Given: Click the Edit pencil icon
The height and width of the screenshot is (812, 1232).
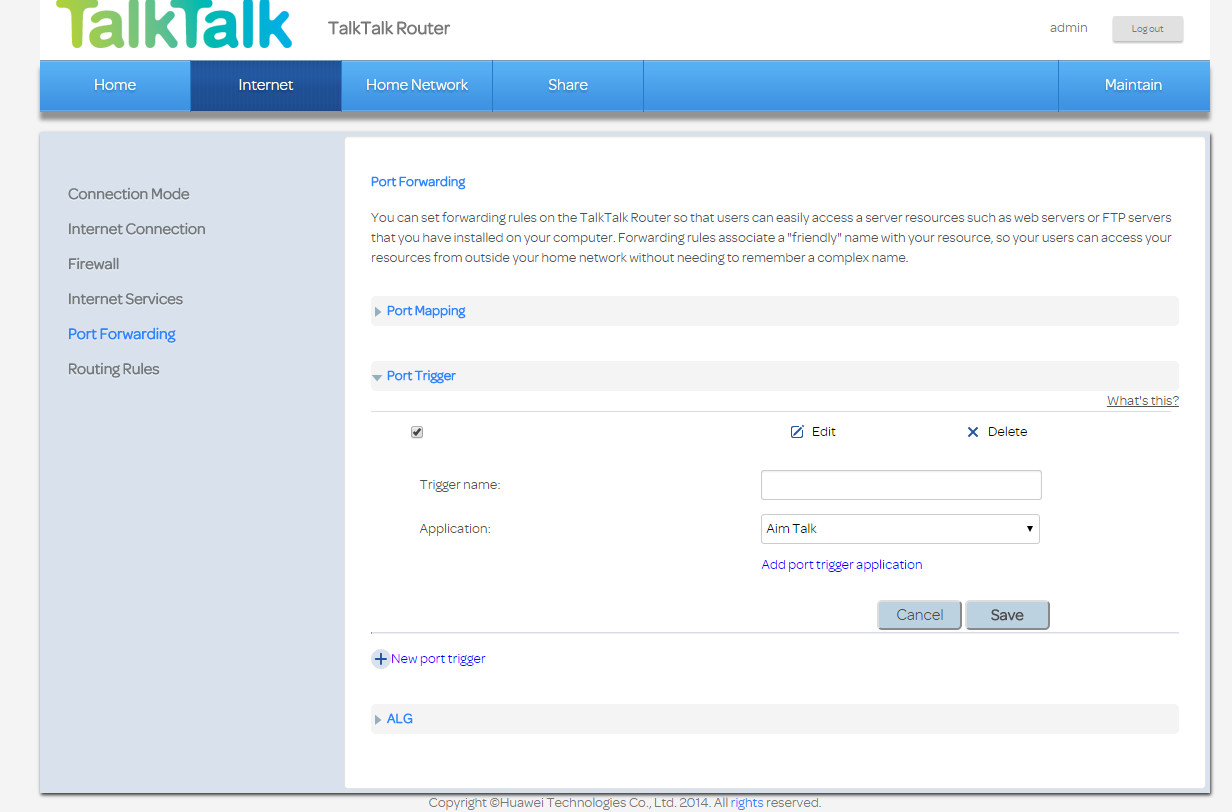Looking at the screenshot, I should [x=796, y=431].
